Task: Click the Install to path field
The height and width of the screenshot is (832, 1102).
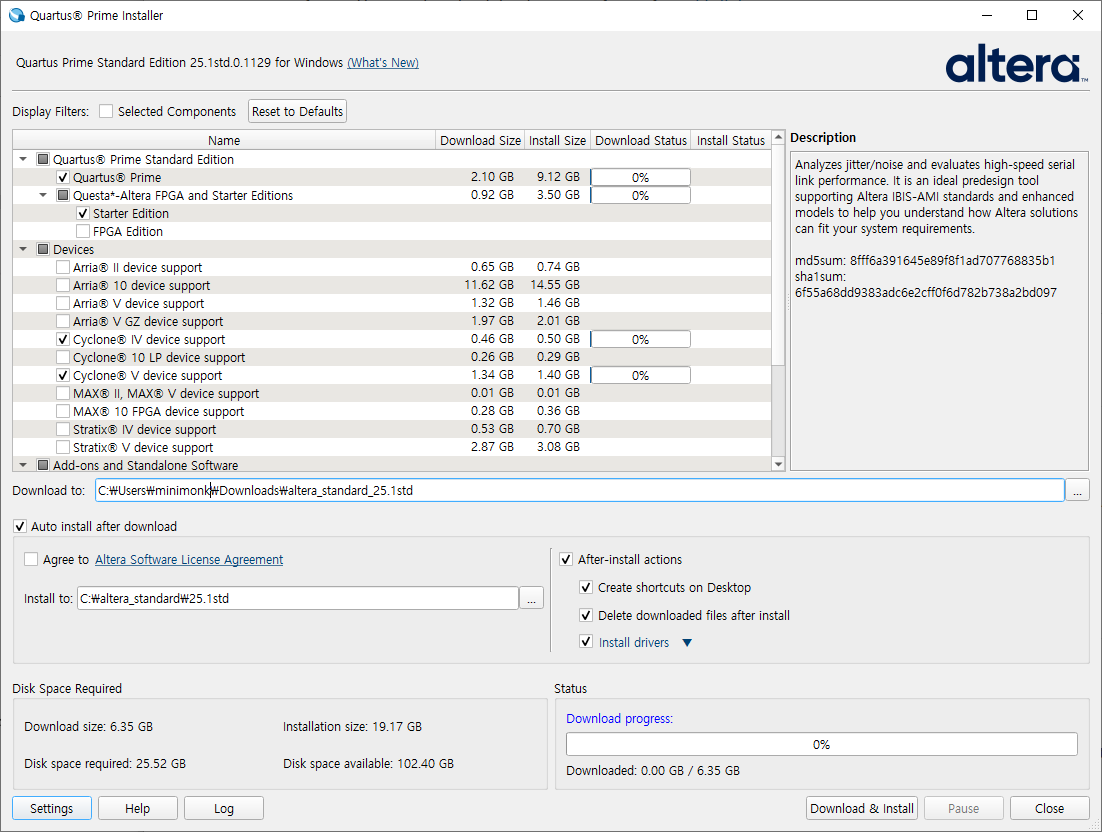Action: pos(298,599)
